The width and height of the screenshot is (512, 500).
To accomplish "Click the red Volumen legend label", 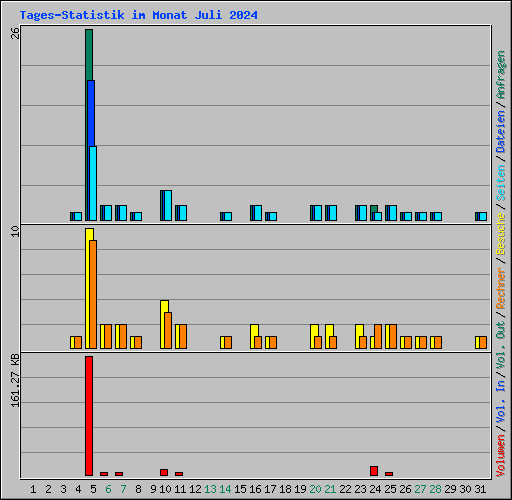I will pyautogui.click(x=501, y=456).
